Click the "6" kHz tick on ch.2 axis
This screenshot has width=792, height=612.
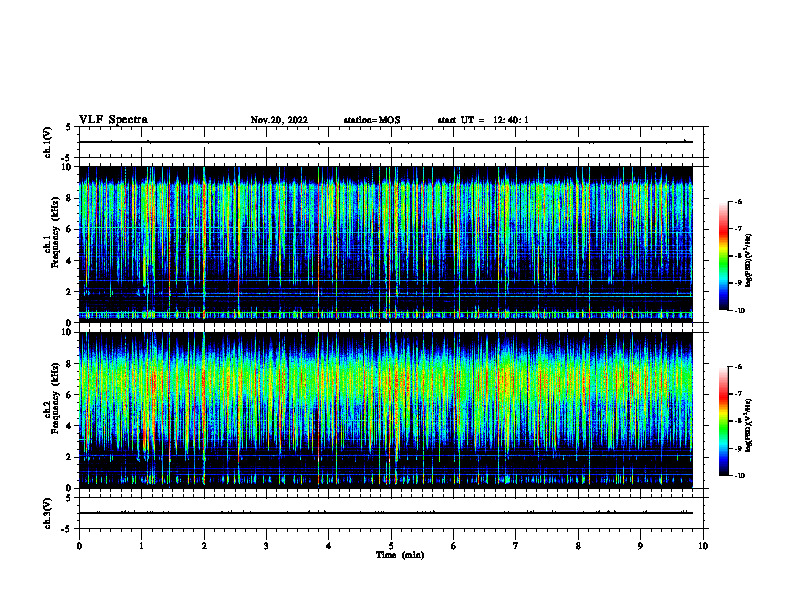(x=70, y=395)
